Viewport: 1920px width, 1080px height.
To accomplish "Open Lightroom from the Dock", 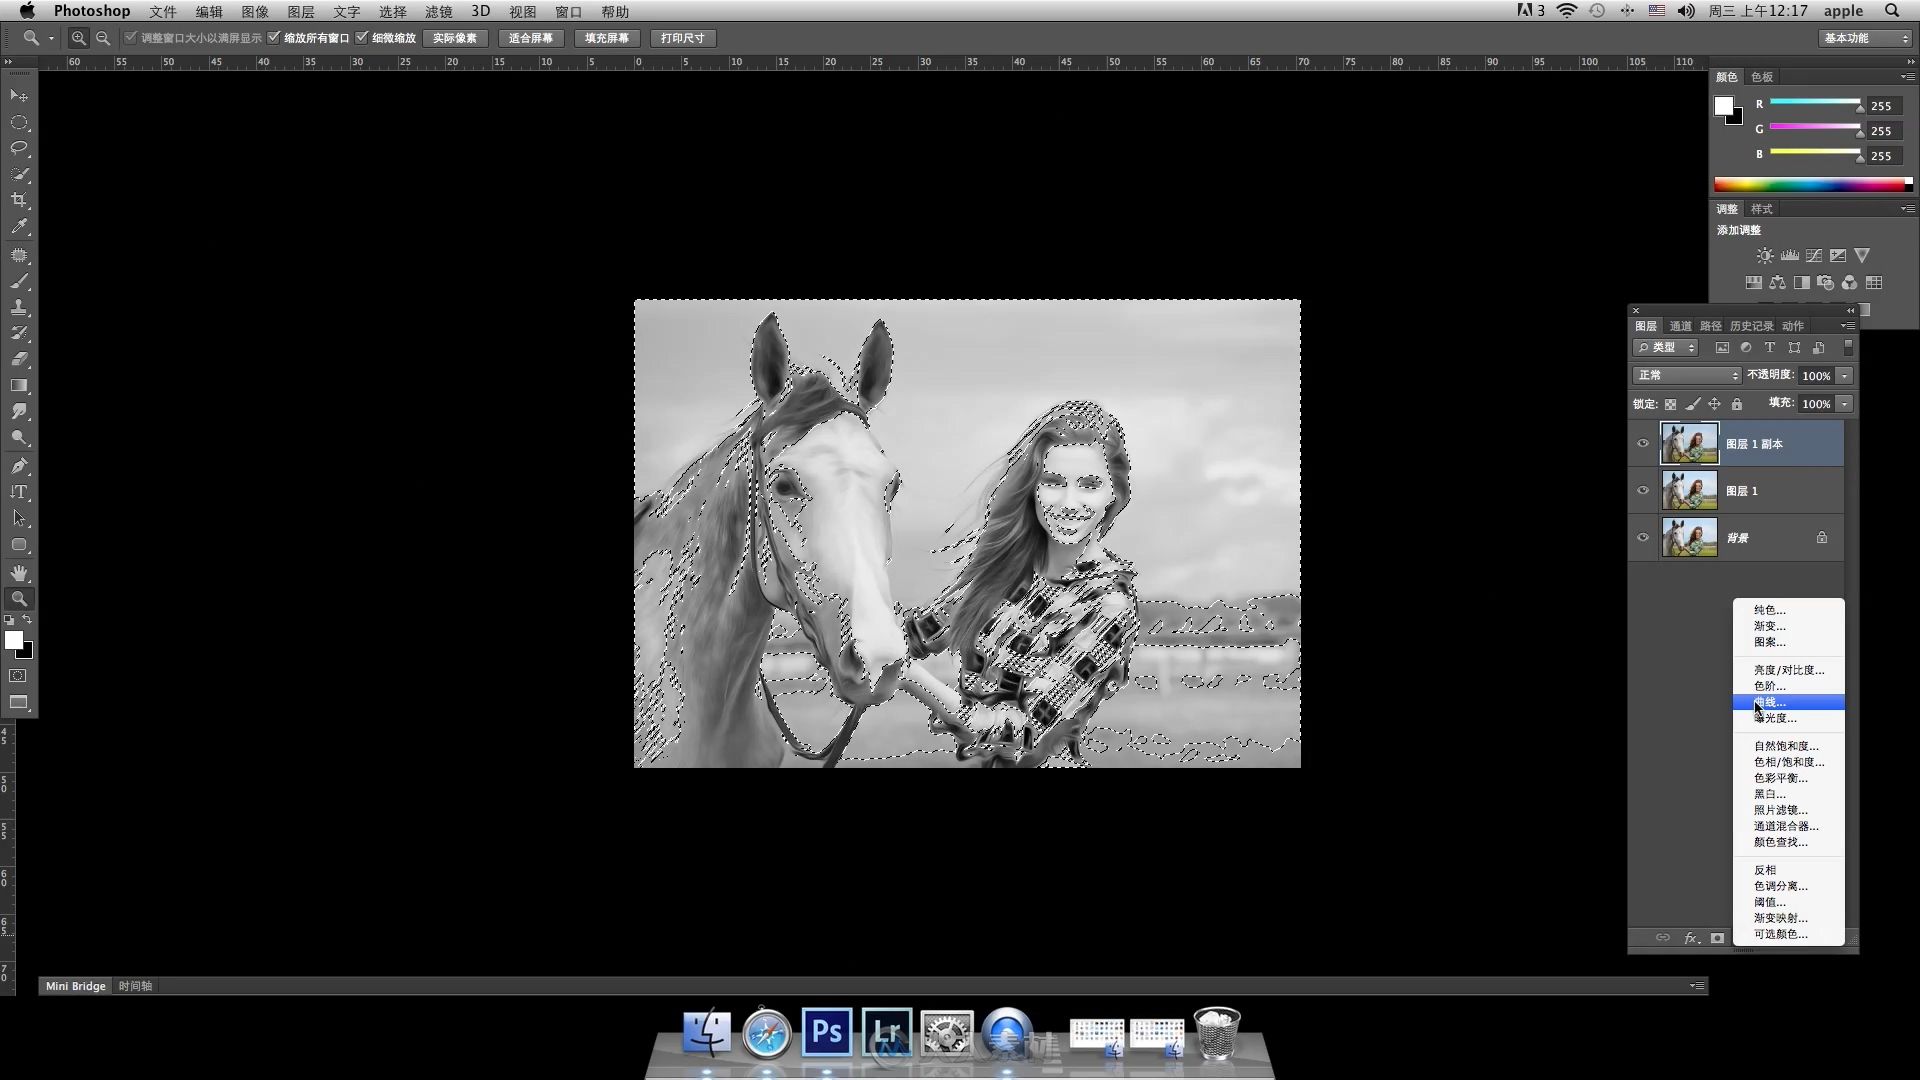I will [x=887, y=1032].
